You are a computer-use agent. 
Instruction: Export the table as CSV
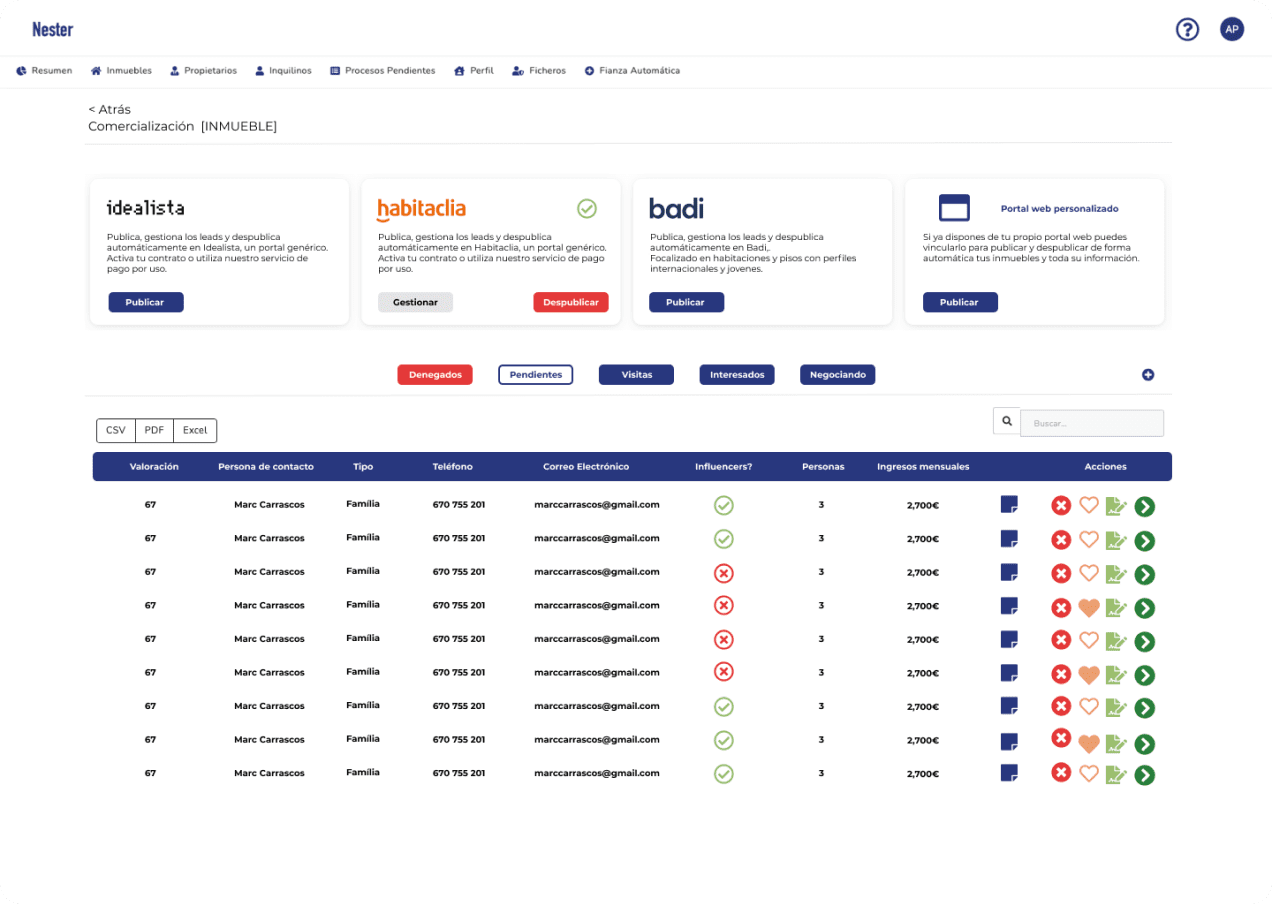pyautogui.click(x=116, y=430)
